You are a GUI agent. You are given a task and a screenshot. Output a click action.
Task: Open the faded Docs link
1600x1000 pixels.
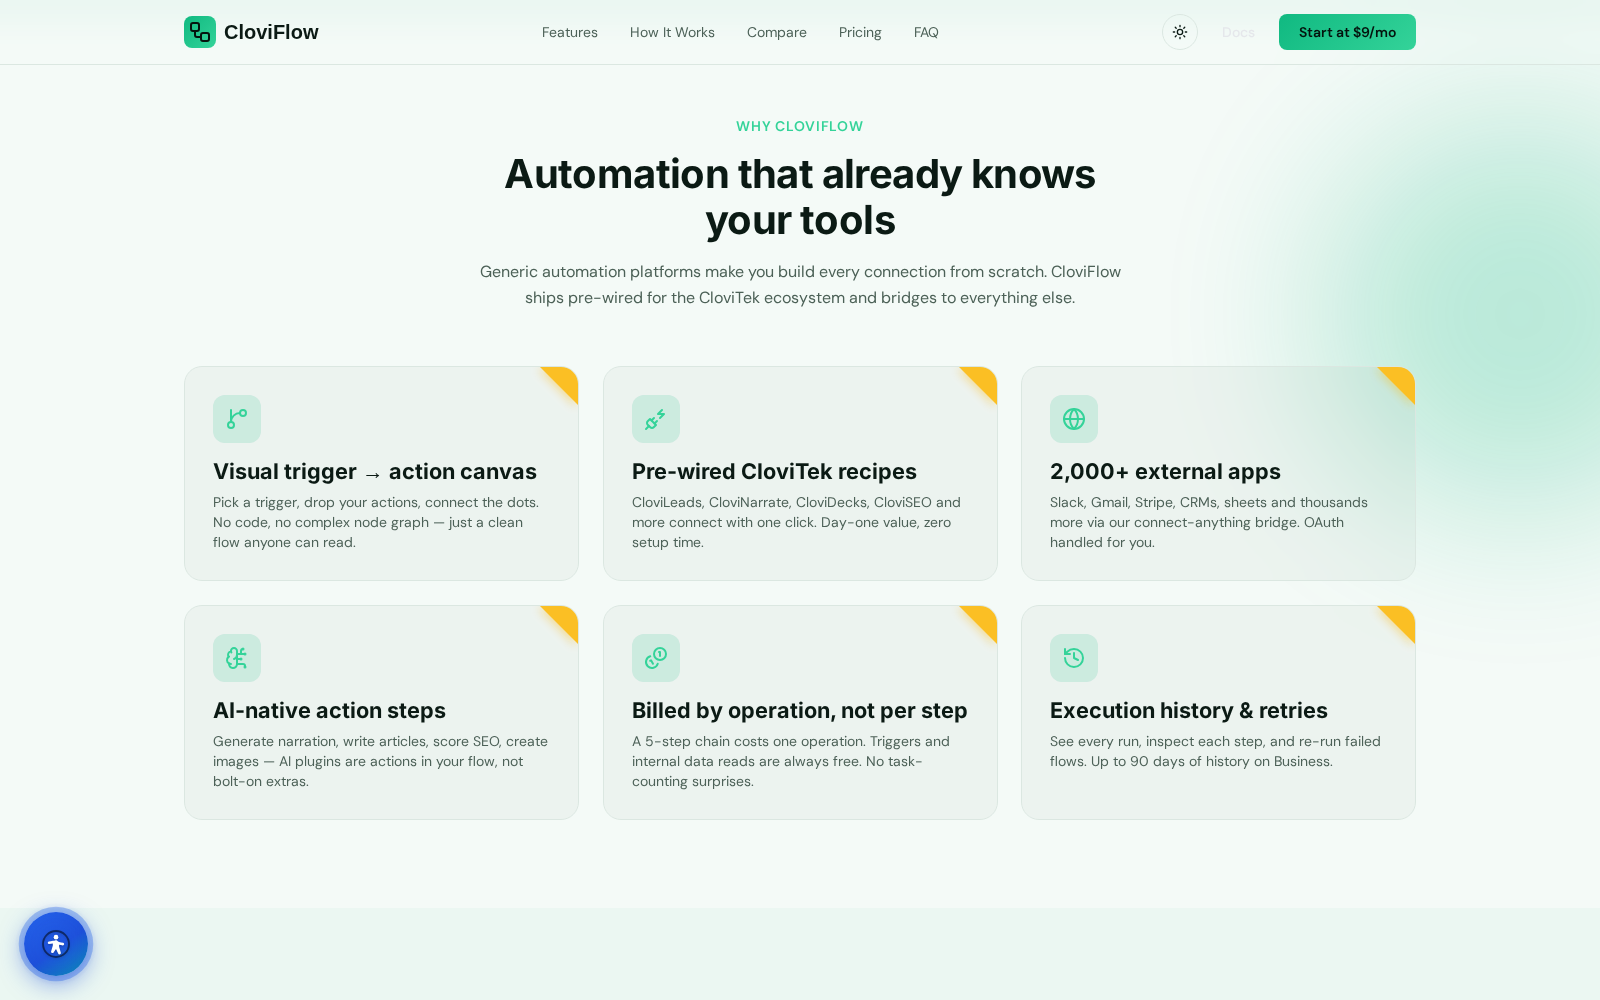point(1238,32)
